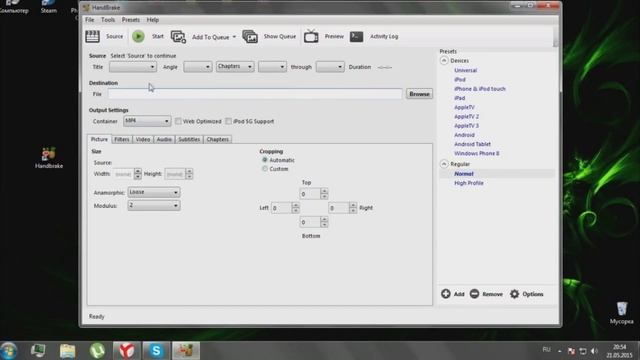Open the Angle dropdown
The width and height of the screenshot is (640, 360).
coord(198,67)
